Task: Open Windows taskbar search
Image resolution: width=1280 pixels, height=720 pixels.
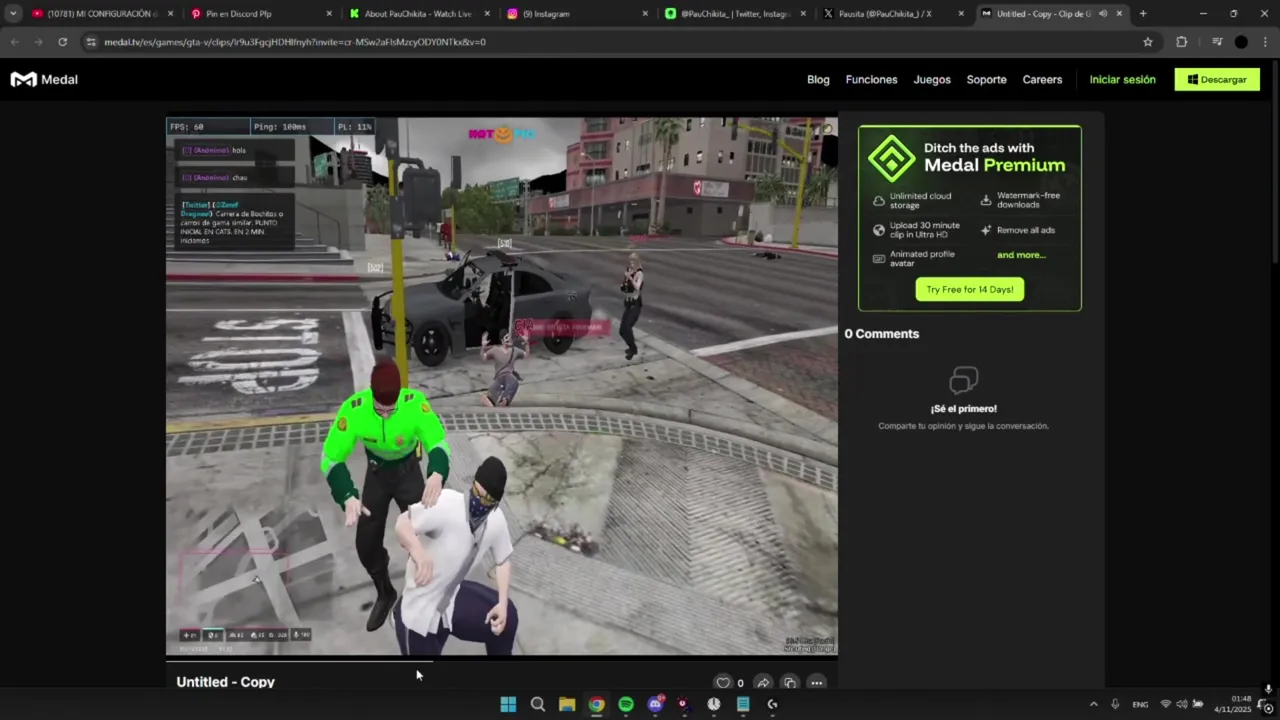Action: pyautogui.click(x=538, y=704)
